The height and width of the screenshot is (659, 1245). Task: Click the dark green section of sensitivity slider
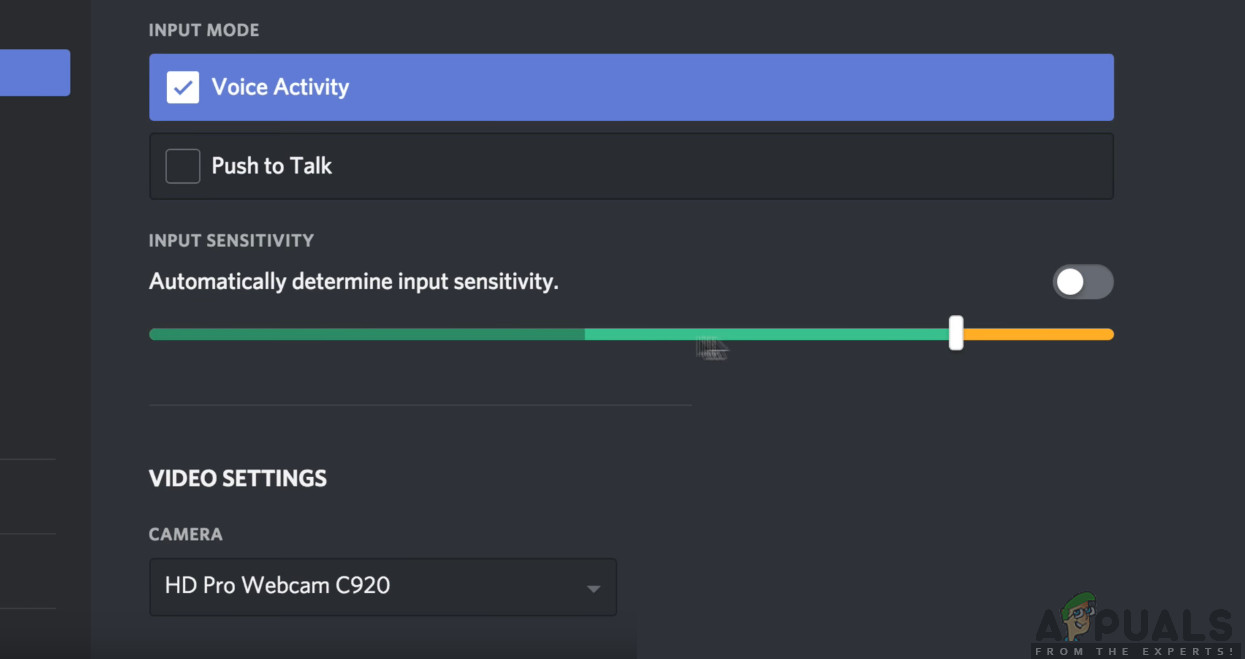pyautogui.click(x=366, y=334)
